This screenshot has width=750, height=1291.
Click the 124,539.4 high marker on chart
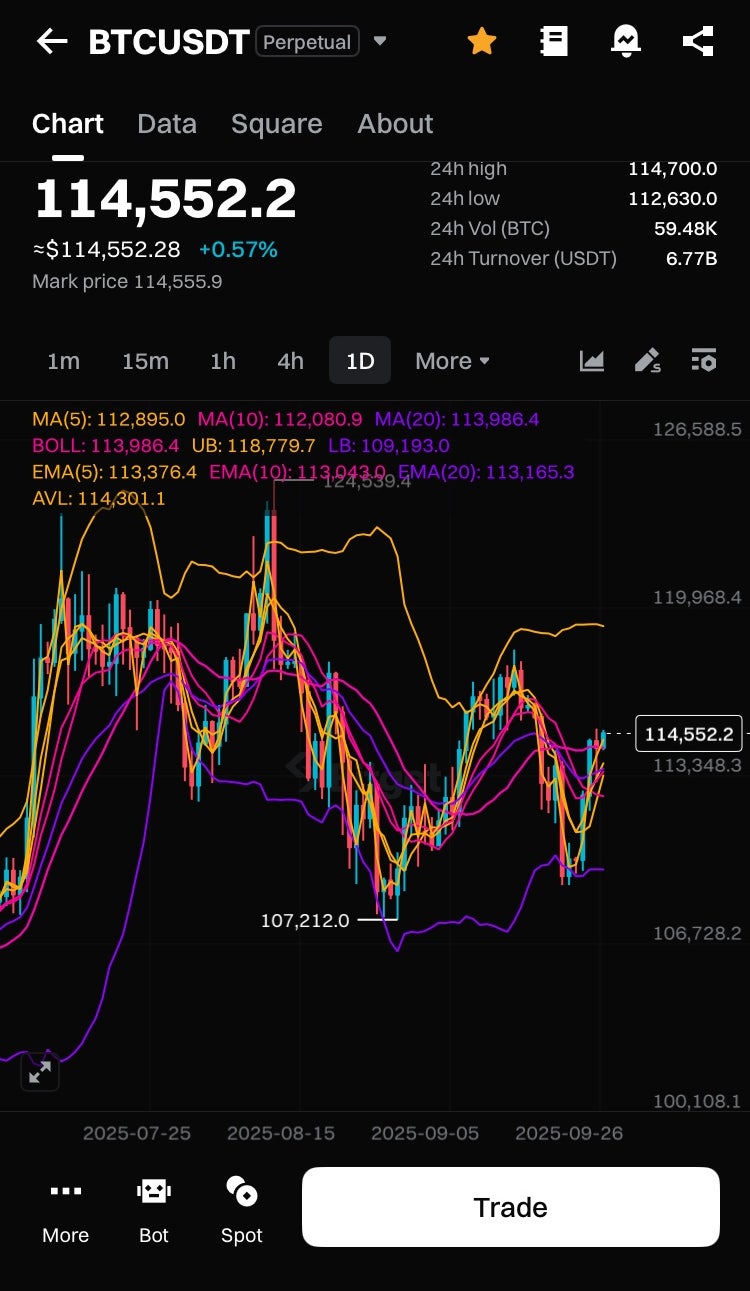point(366,482)
